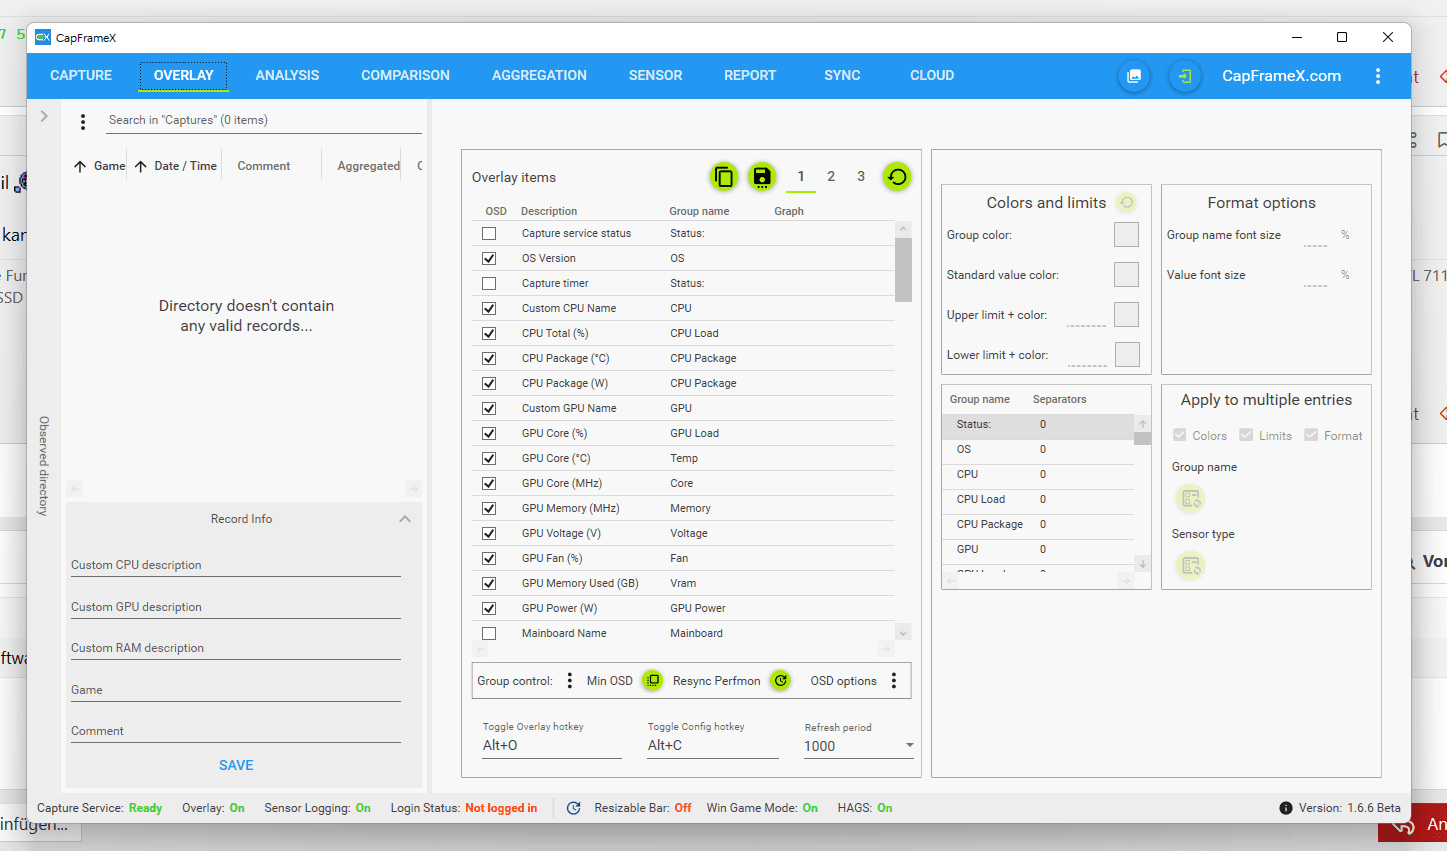Enable Mainboard Name checkbox
The image size is (1447, 851).
[489, 633]
